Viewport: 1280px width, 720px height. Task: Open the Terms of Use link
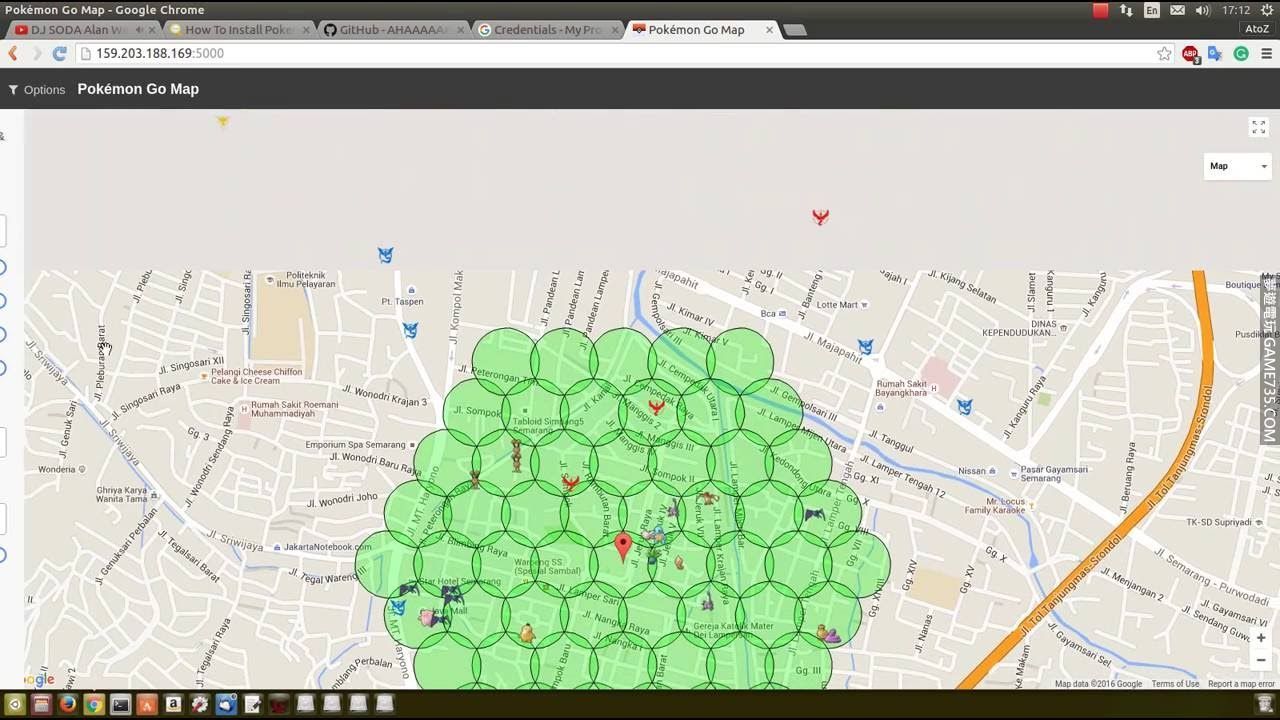pyautogui.click(x=1174, y=684)
